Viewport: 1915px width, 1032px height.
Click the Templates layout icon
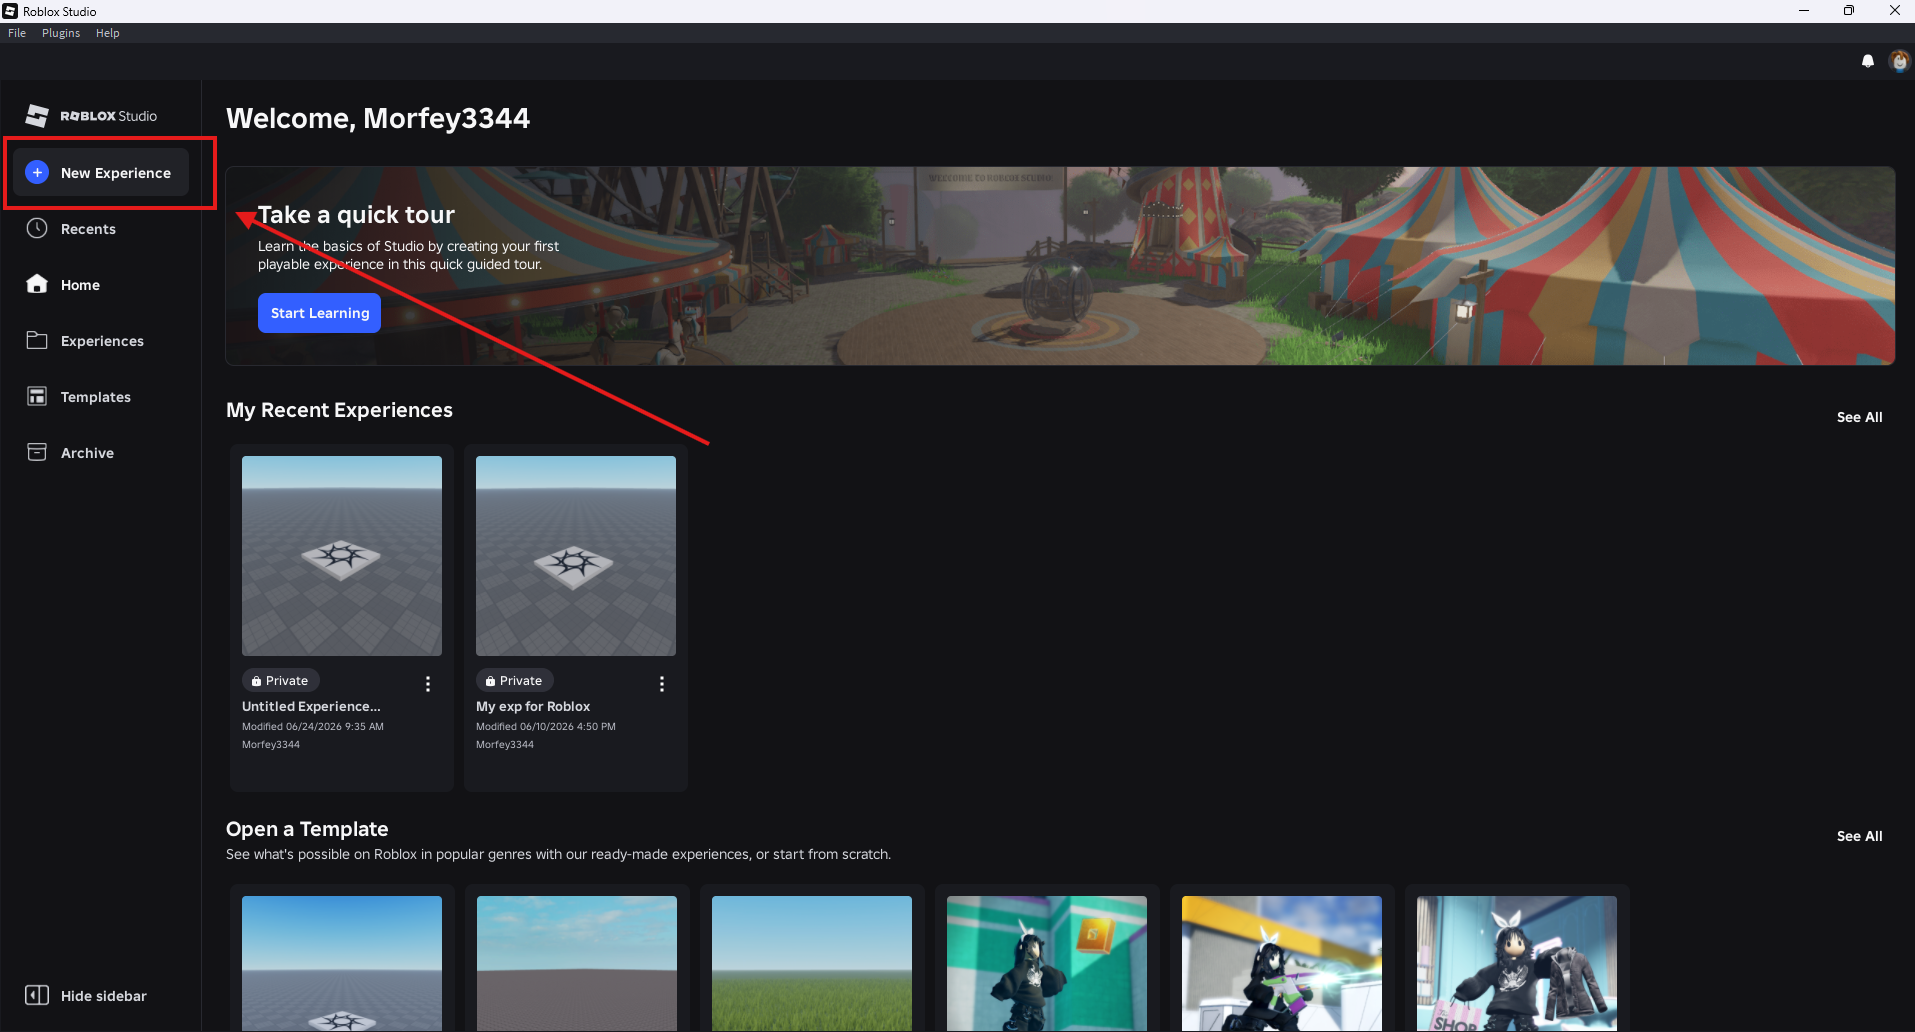pyautogui.click(x=37, y=396)
